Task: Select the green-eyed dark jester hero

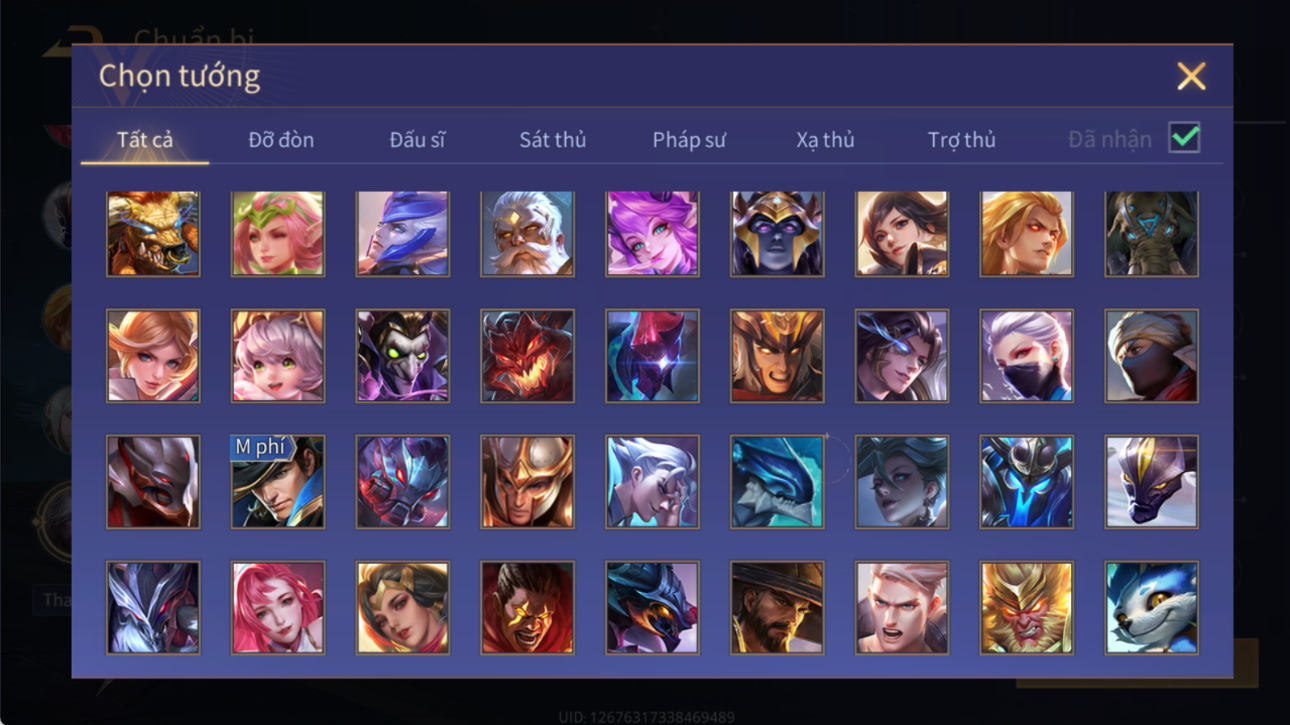Action: [x=402, y=356]
